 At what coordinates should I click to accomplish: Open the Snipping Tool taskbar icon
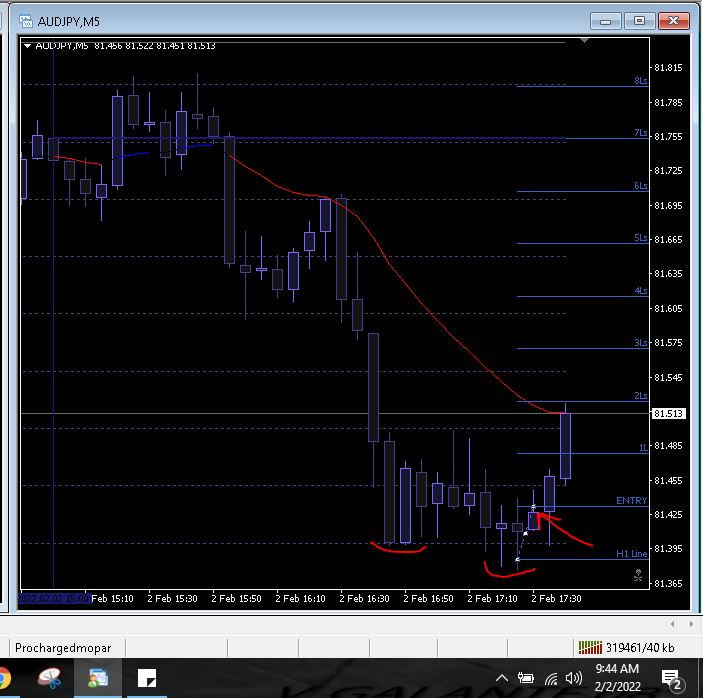tap(49, 678)
